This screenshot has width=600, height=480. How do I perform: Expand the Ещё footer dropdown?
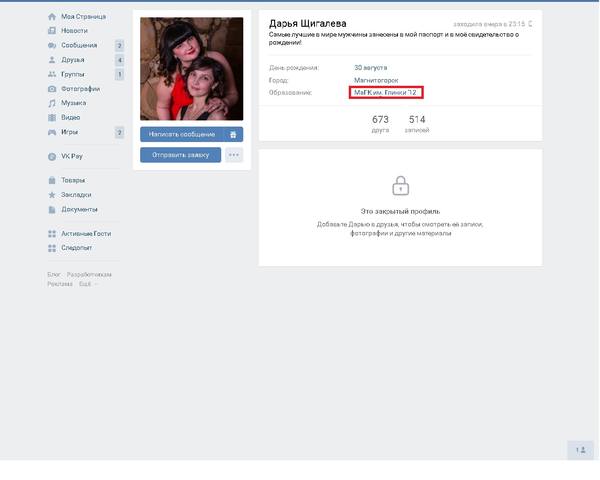click(88, 284)
